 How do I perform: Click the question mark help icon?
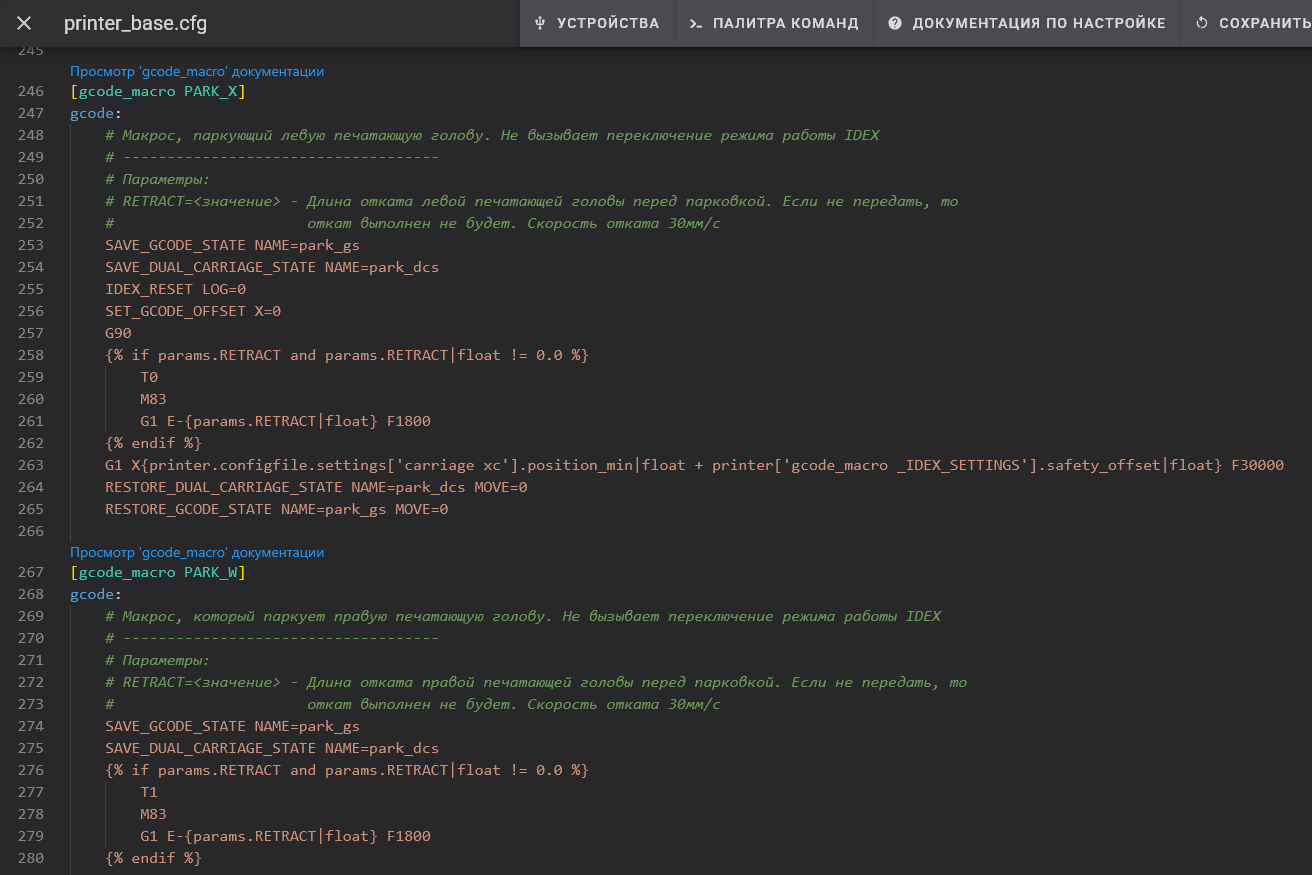click(x=895, y=23)
